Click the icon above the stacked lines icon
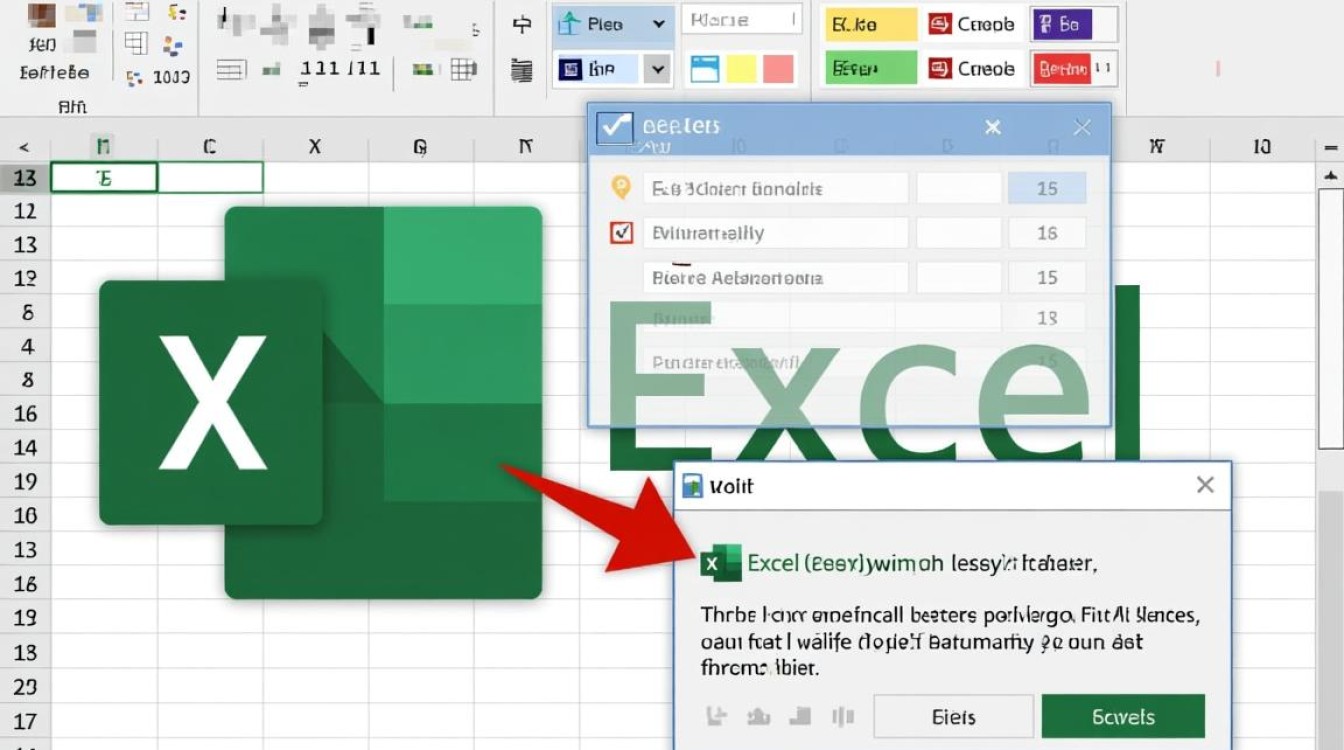This screenshot has height=750, width=1344. pos(521,25)
